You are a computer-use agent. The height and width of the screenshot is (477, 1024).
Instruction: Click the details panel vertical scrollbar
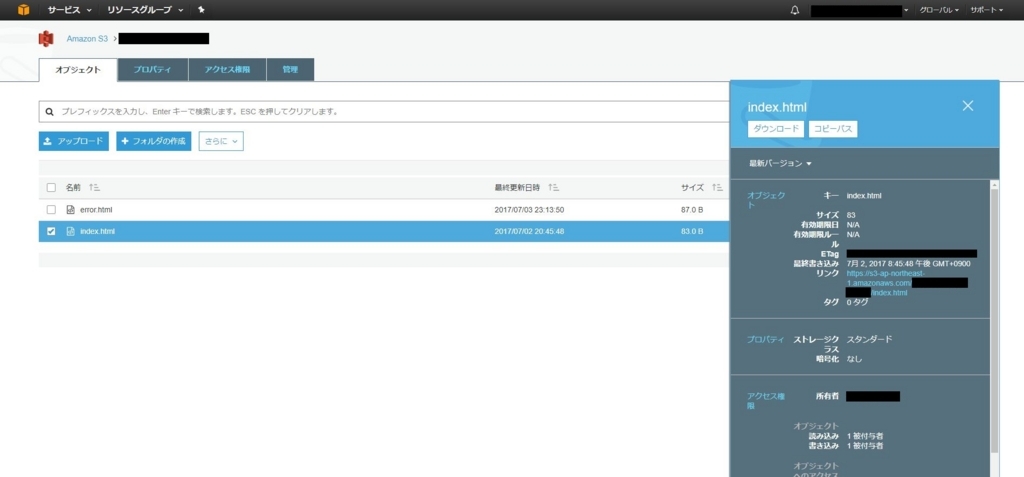(x=995, y=321)
